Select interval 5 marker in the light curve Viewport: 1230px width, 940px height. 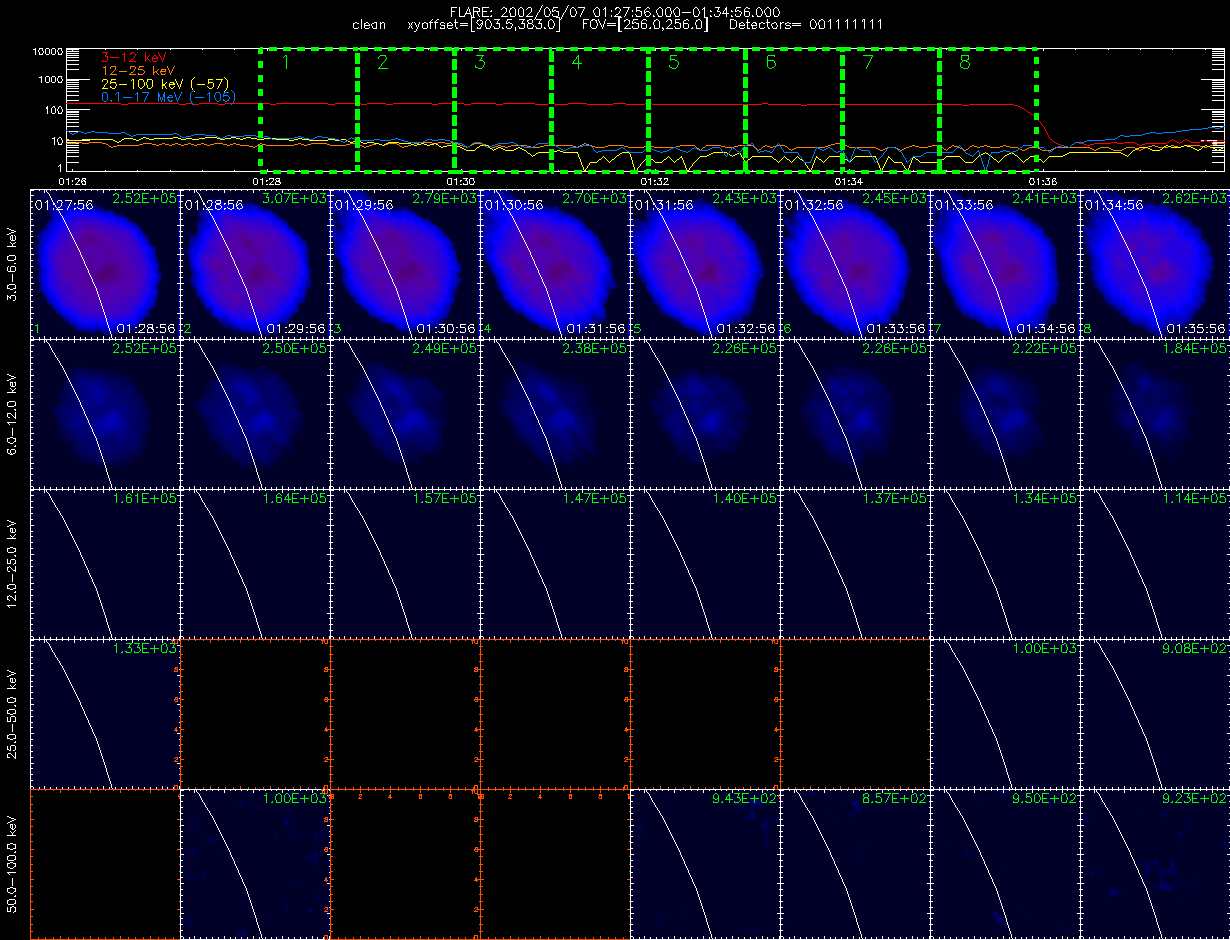tap(673, 63)
